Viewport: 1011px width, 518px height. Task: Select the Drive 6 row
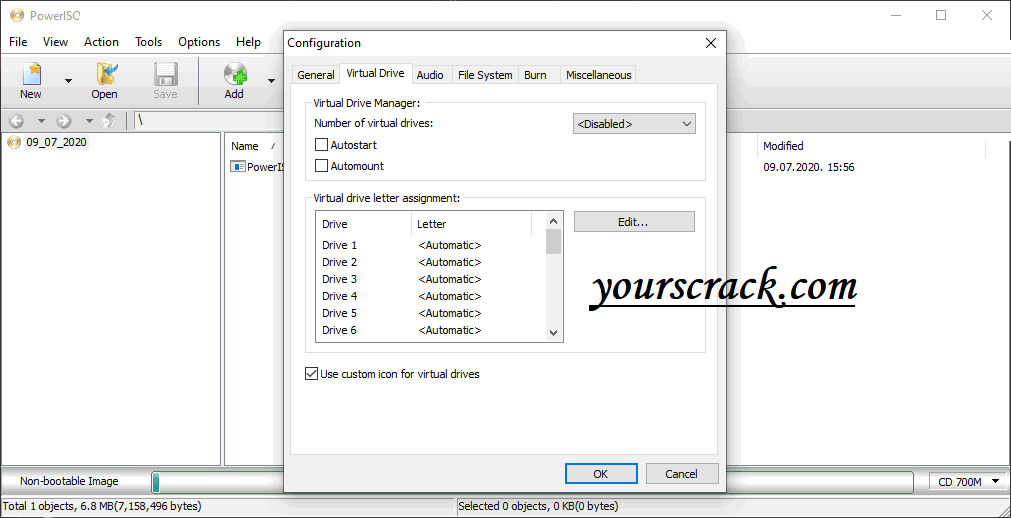(429, 330)
